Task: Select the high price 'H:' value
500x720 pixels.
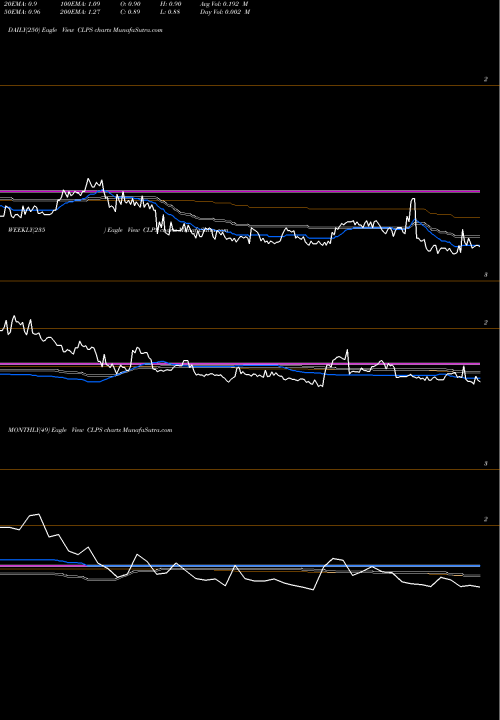Action: [x=171, y=4]
